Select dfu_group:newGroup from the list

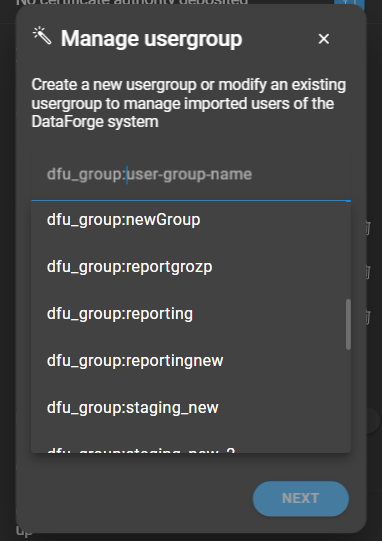pyautogui.click(x=191, y=220)
